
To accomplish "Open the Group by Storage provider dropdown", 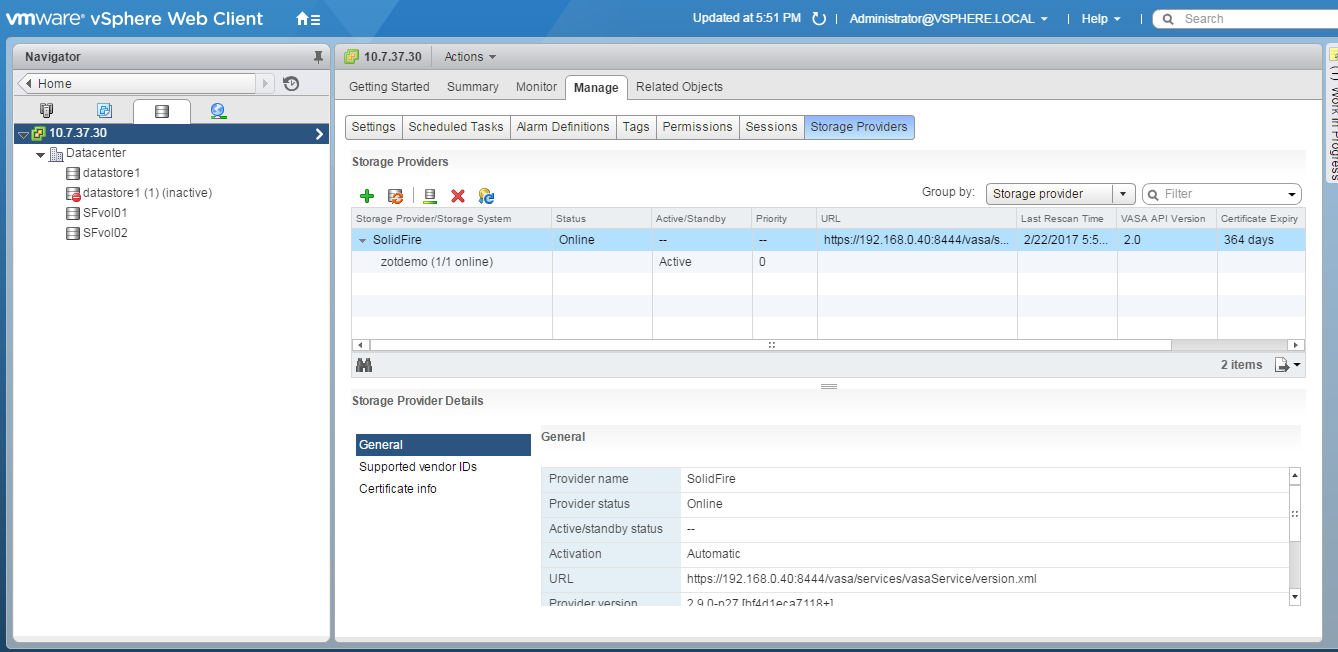I will (1060, 194).
